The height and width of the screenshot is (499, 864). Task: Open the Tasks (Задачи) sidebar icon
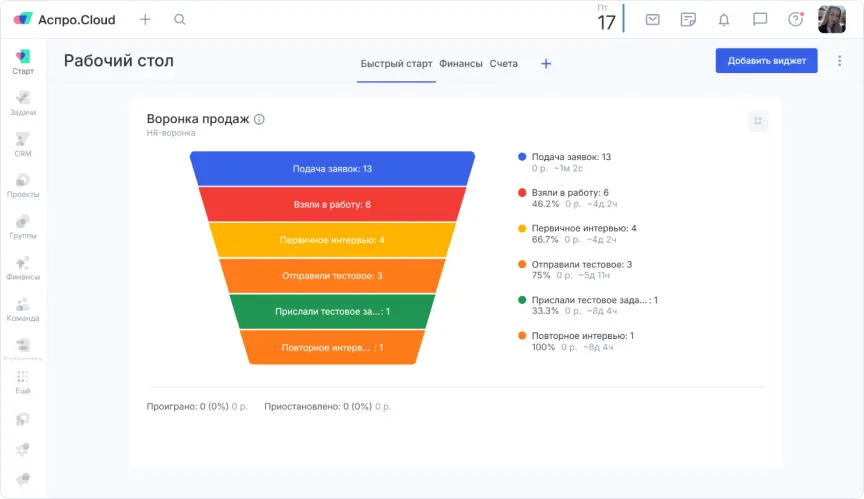pos(22,103)
